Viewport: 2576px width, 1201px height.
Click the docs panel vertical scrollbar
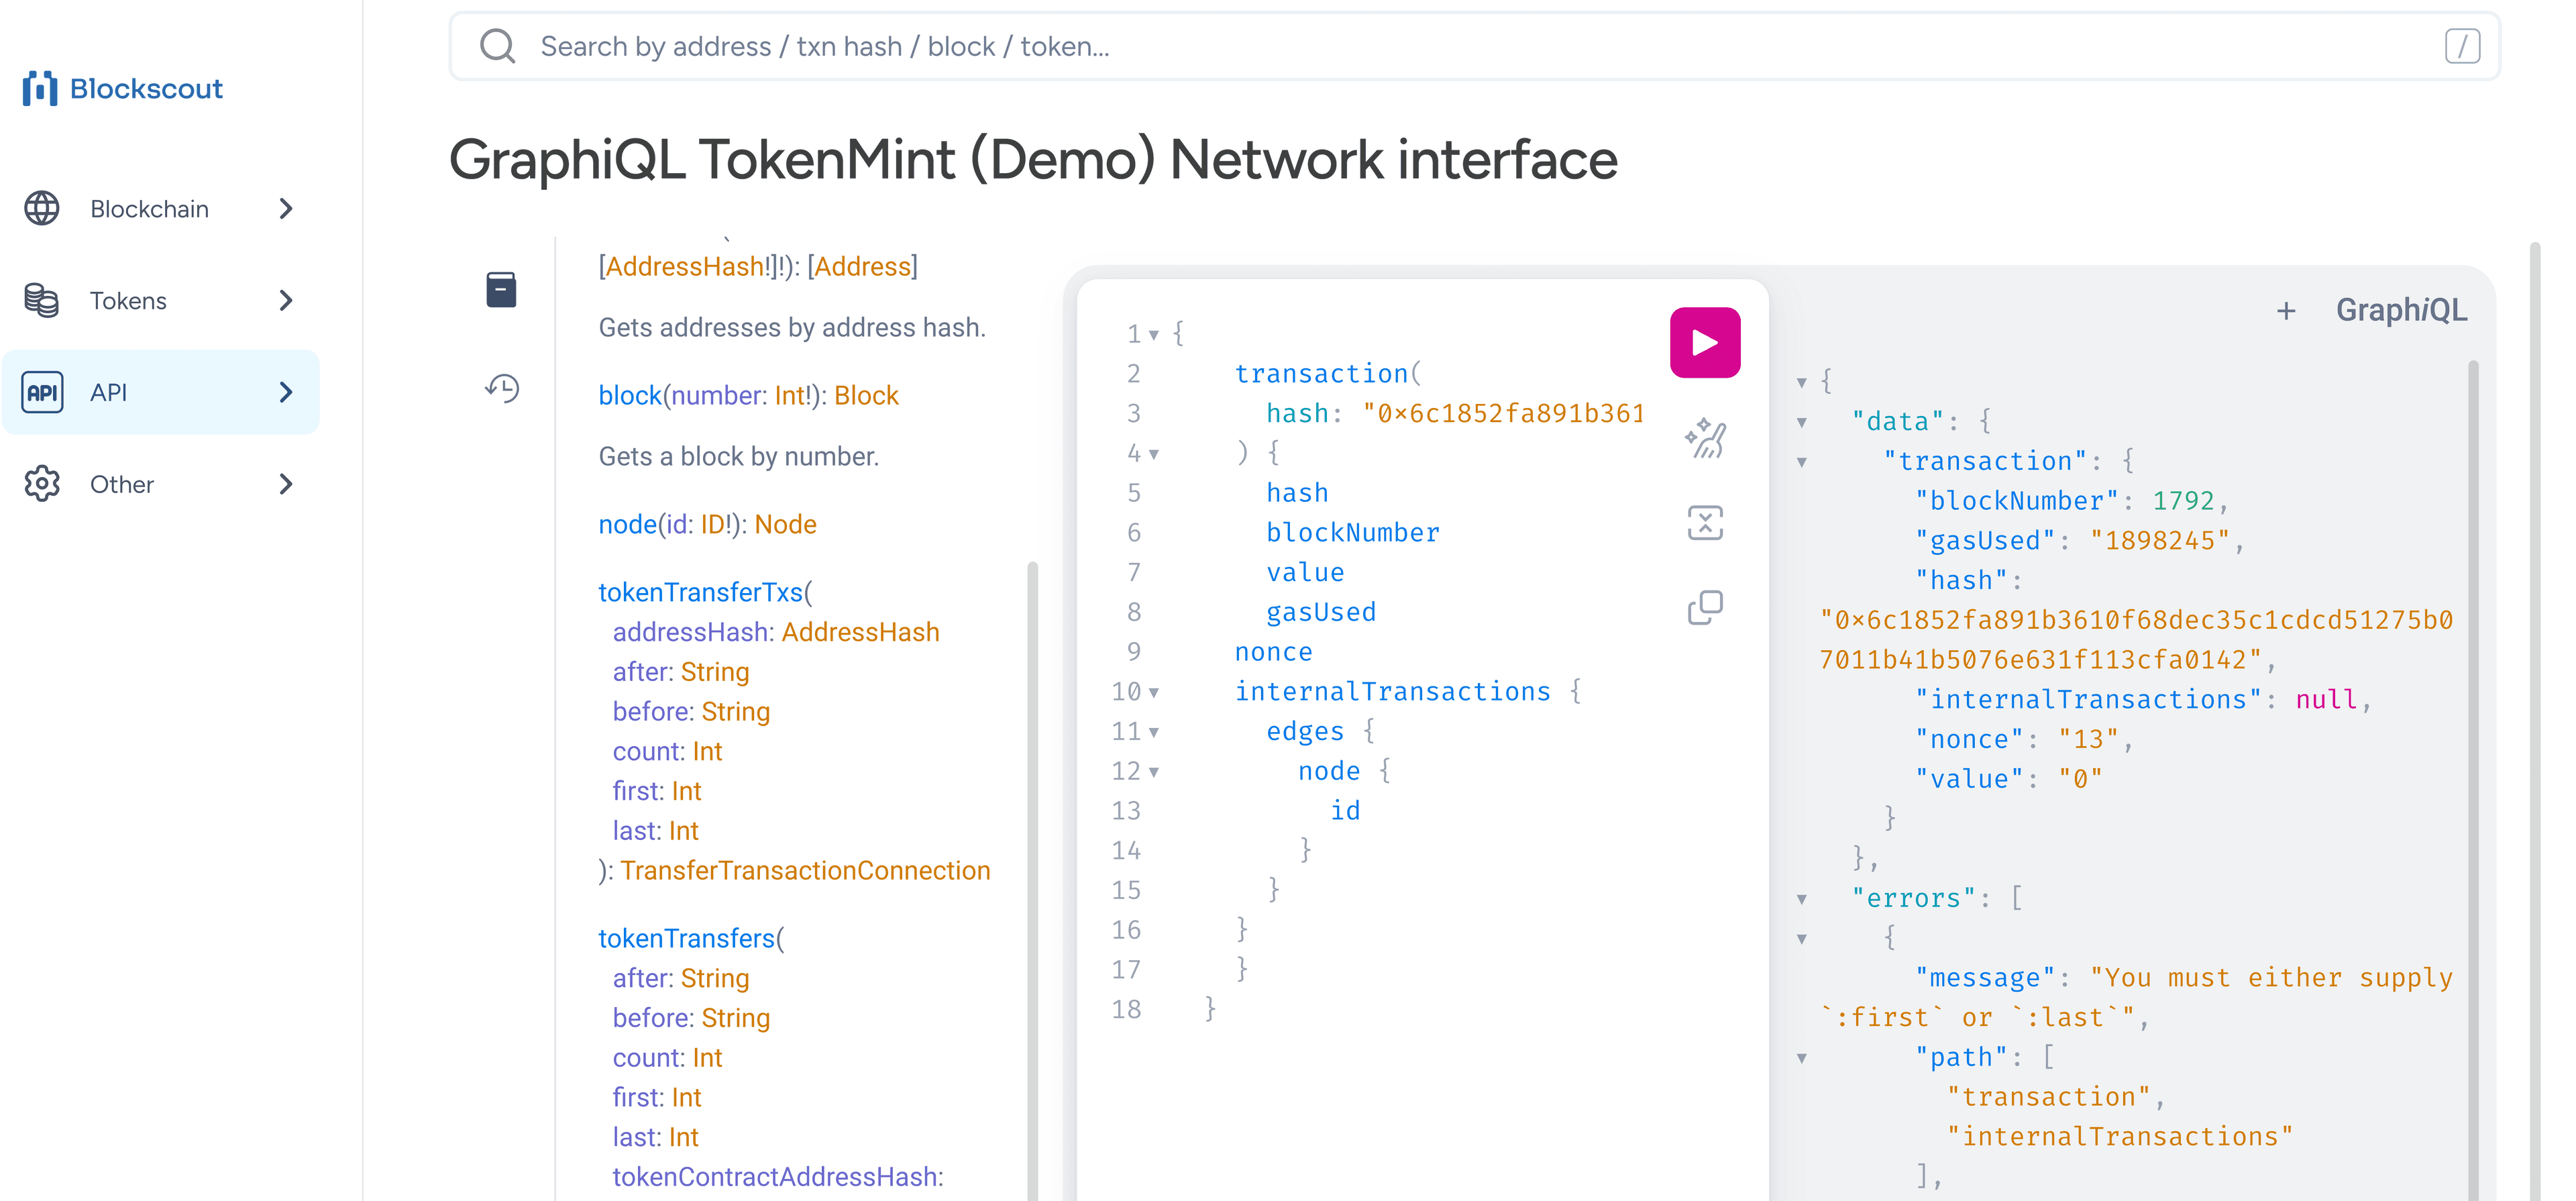click(1032, 880)
